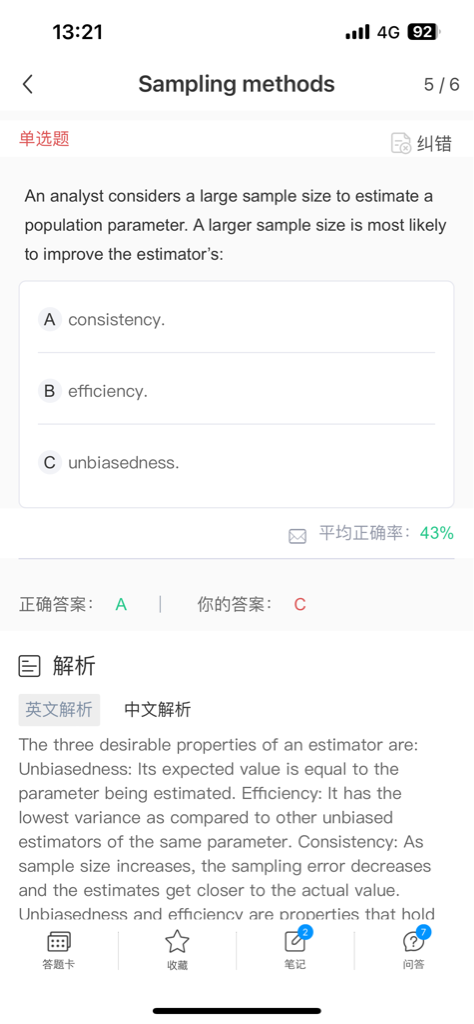
Task: Tap the back arrow icon
Action: (27, 84)
